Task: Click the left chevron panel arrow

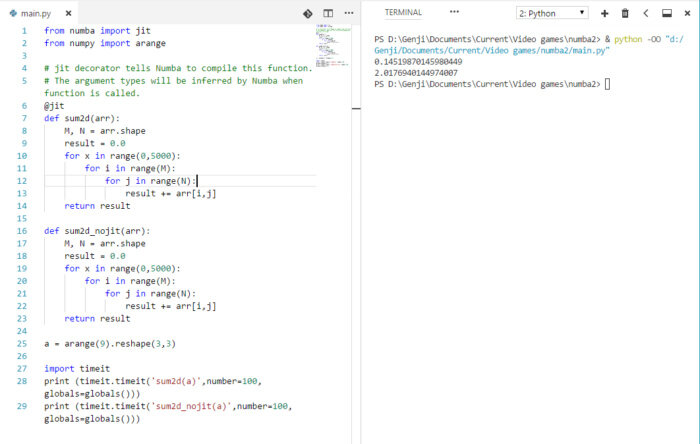Action: click(646, 13)
